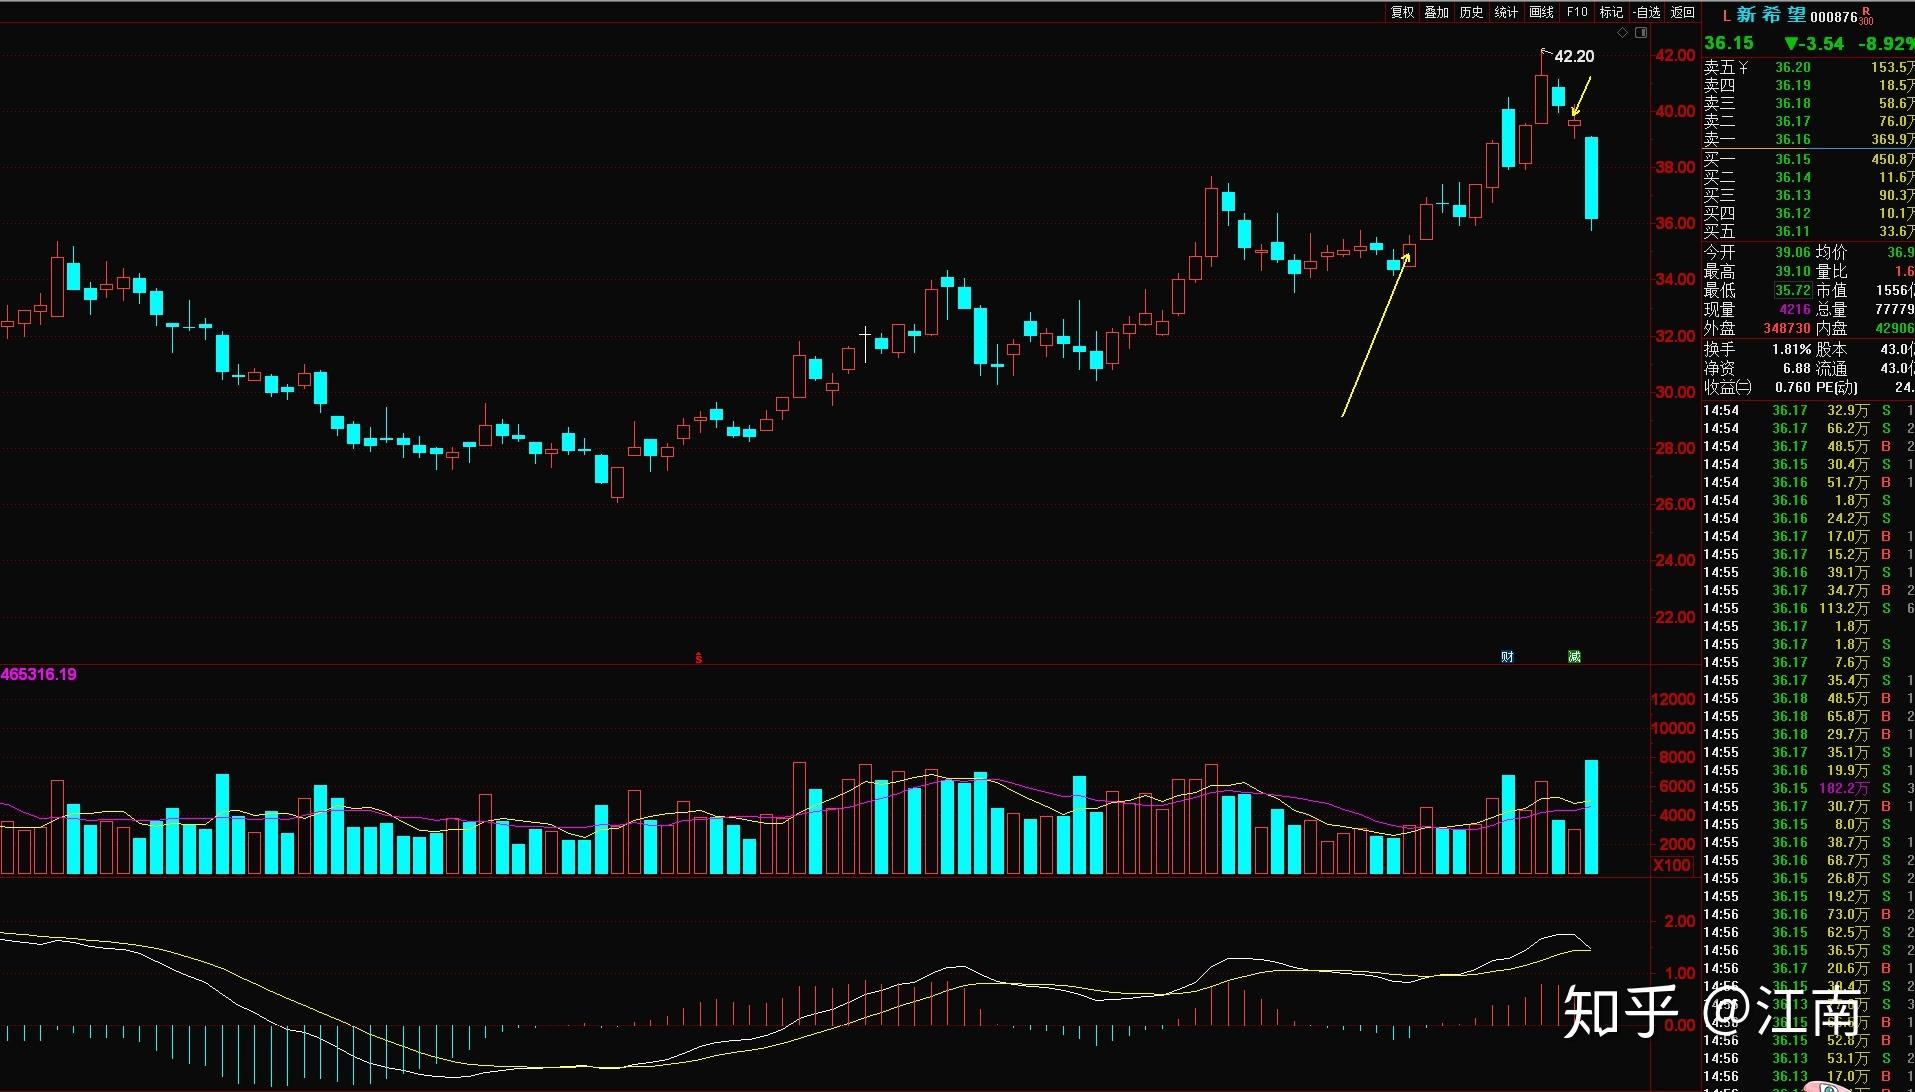
Task: Click the boxed 最低 value 35.72
Action: pyautogui.click(x=1793, y=291)
